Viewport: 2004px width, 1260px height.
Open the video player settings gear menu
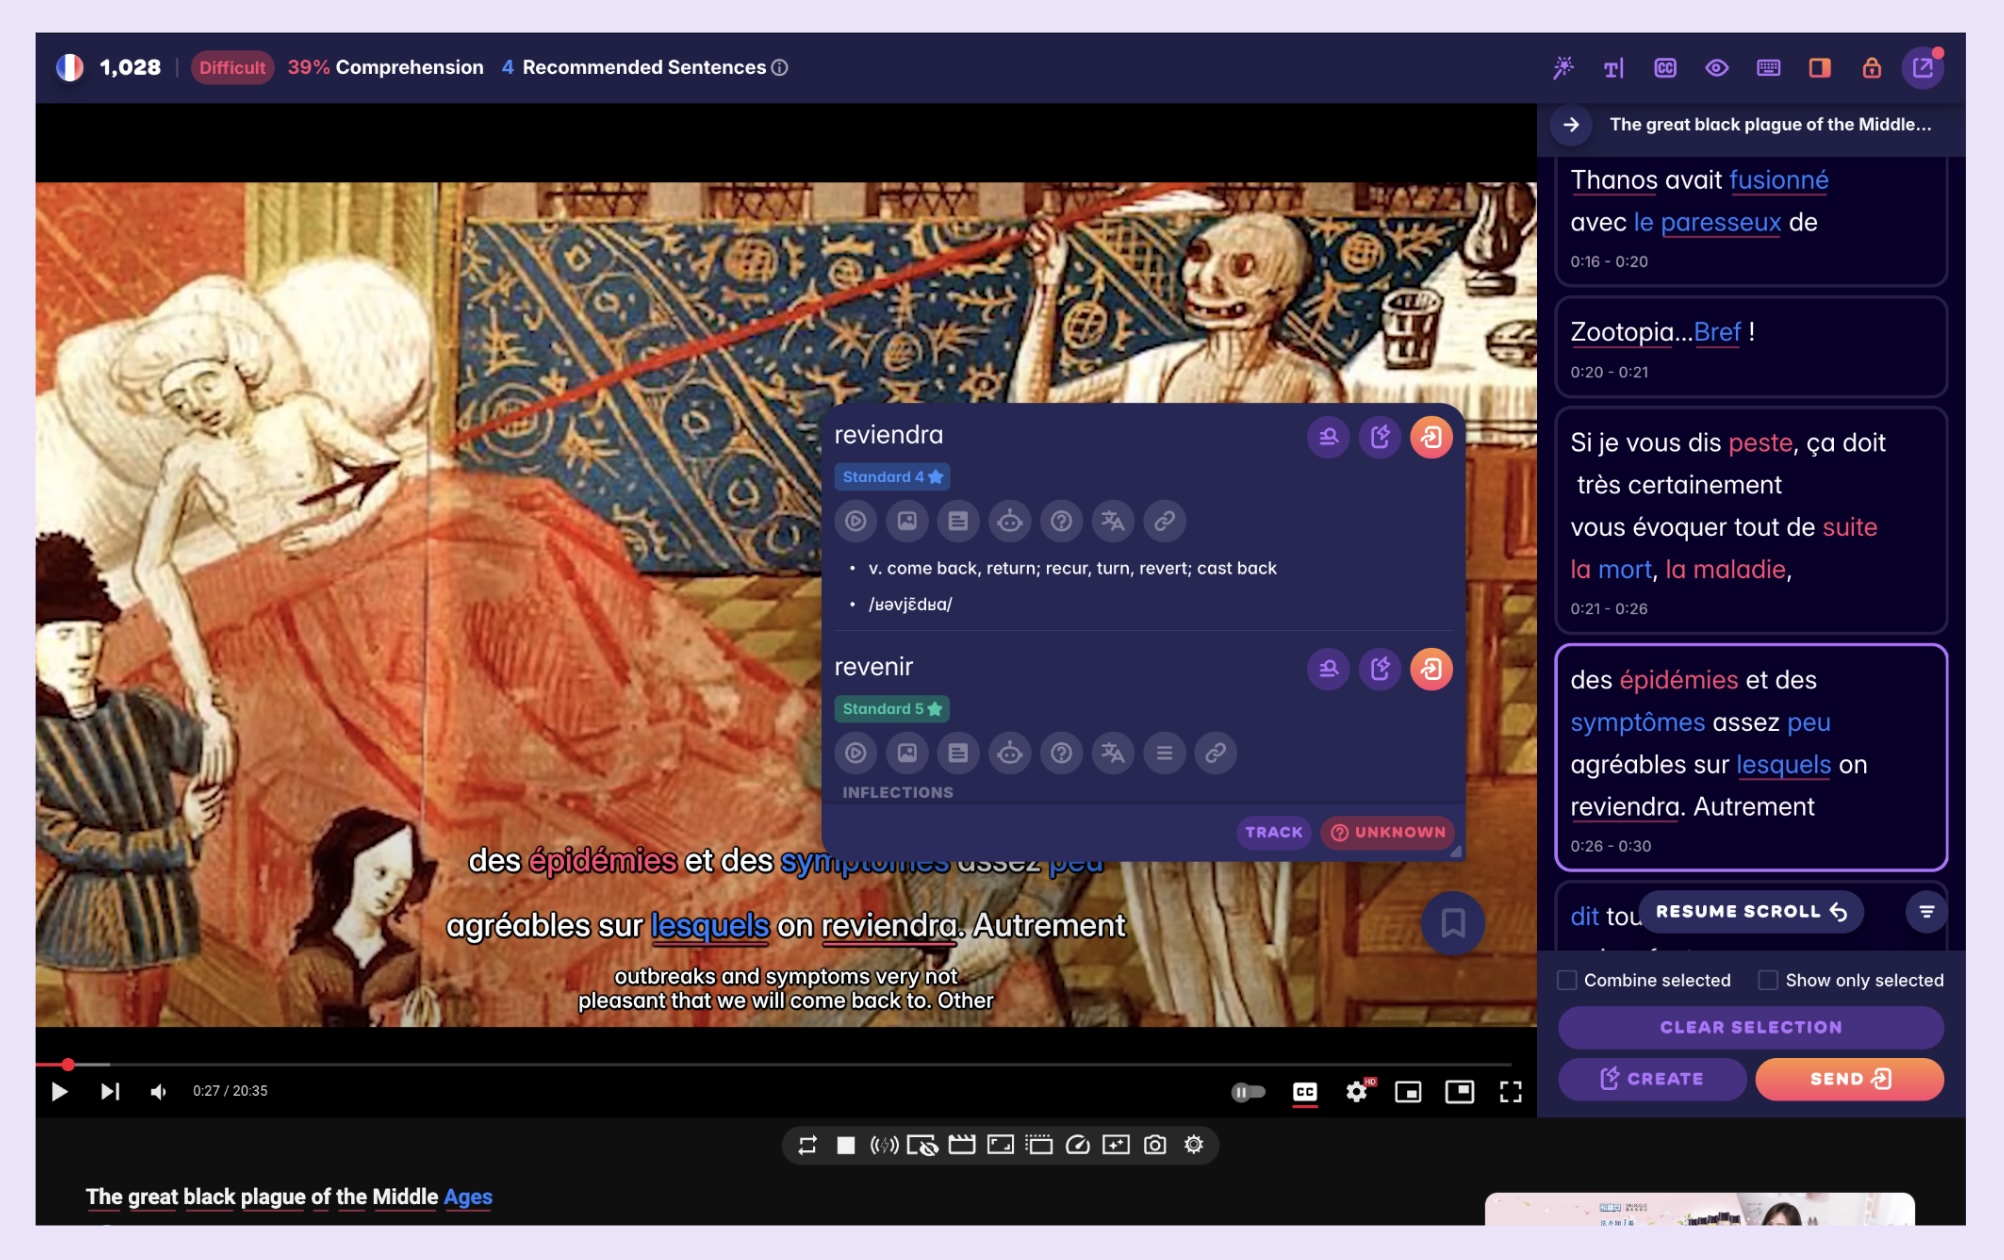click(x=1356, y=1092)
